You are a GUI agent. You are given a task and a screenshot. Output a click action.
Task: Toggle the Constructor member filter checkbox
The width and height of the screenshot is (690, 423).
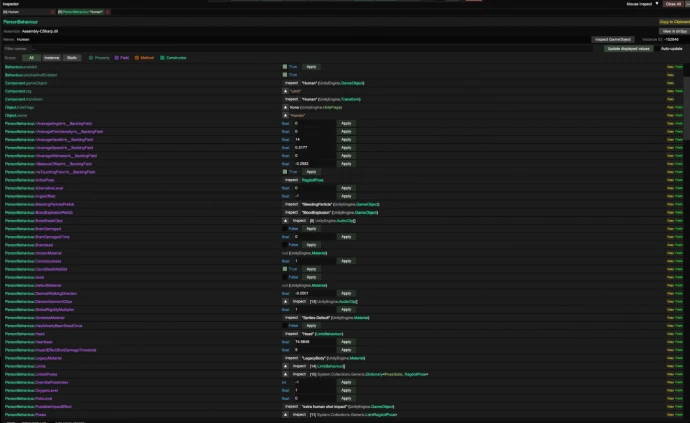pyautogui.click(x=162, y=58)
